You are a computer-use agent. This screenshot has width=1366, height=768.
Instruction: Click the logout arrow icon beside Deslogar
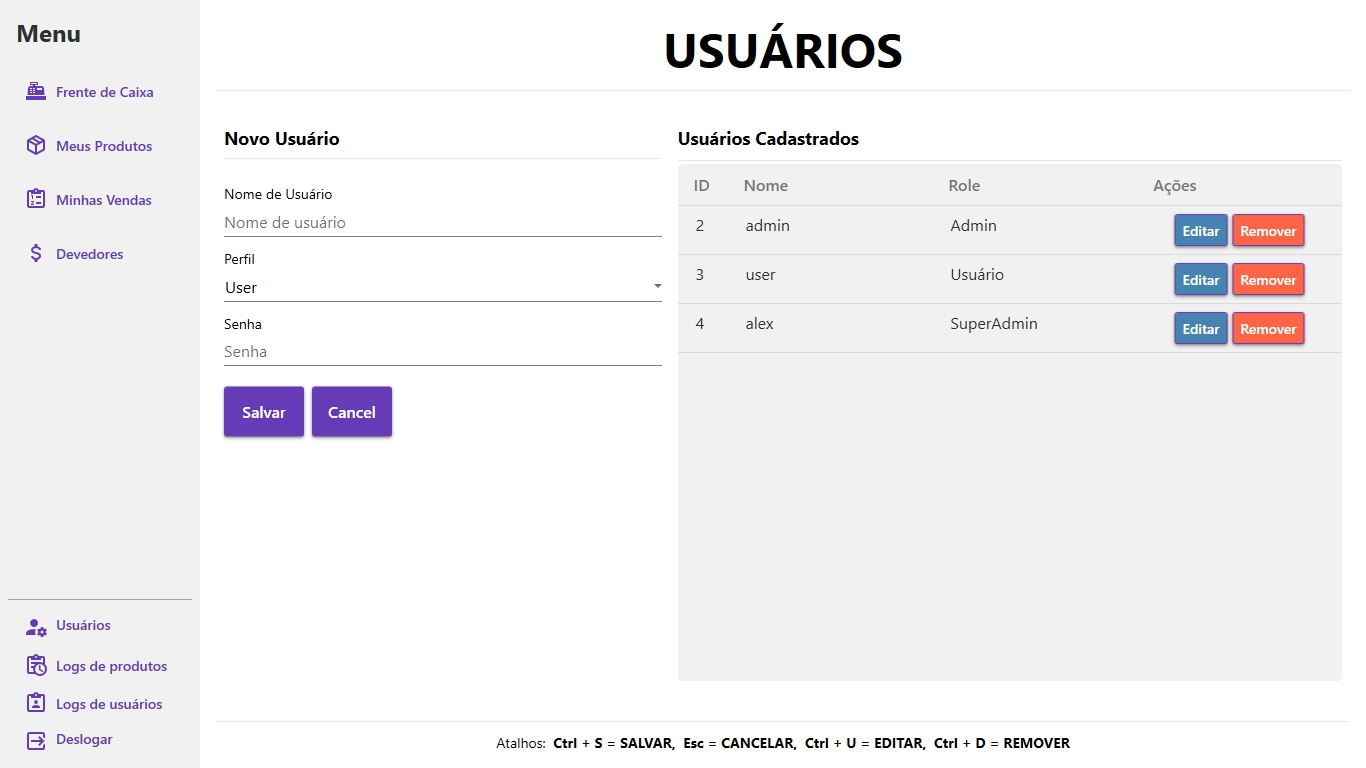coord(36,740)
